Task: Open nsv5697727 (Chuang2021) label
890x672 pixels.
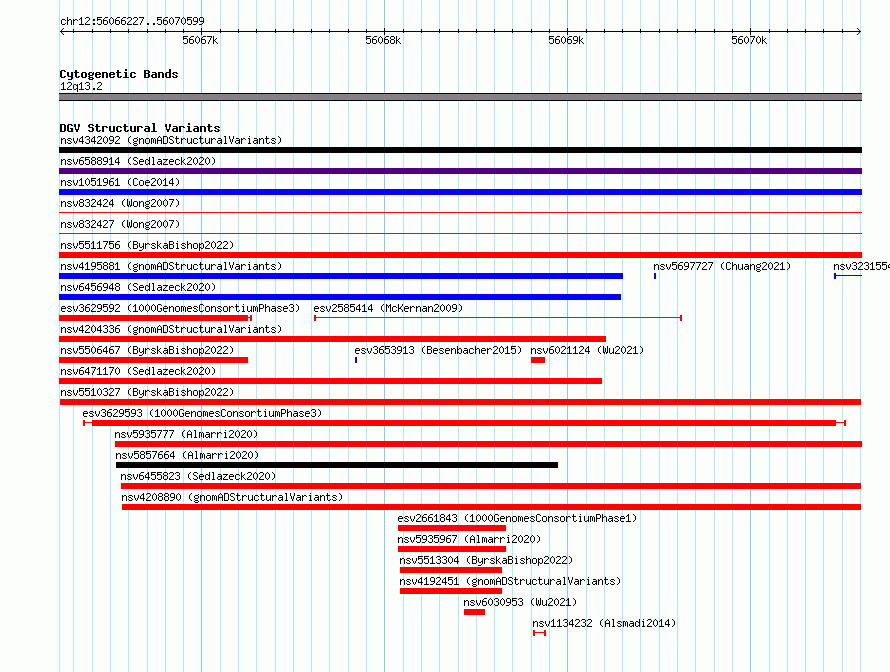Action: coord(722,266)
